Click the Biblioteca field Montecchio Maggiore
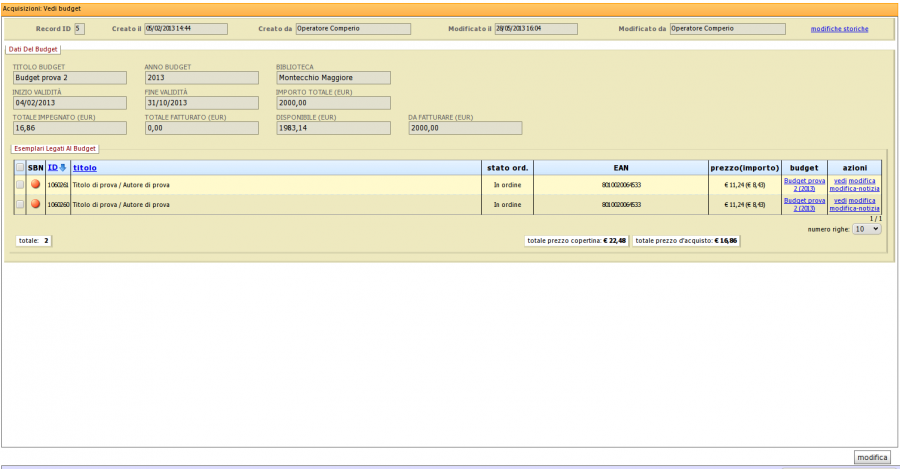 (x=333, y=77)
